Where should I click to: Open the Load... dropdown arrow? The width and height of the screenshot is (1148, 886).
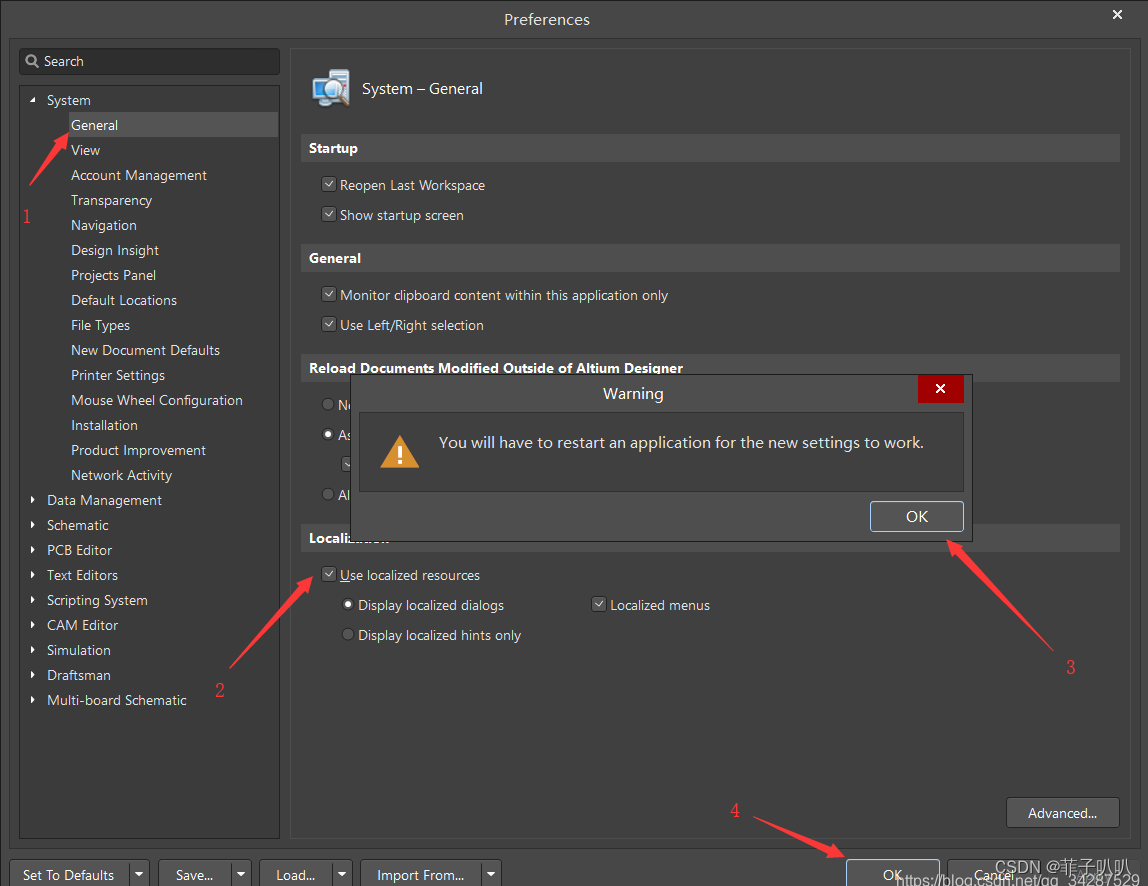(x=342, y=874)
